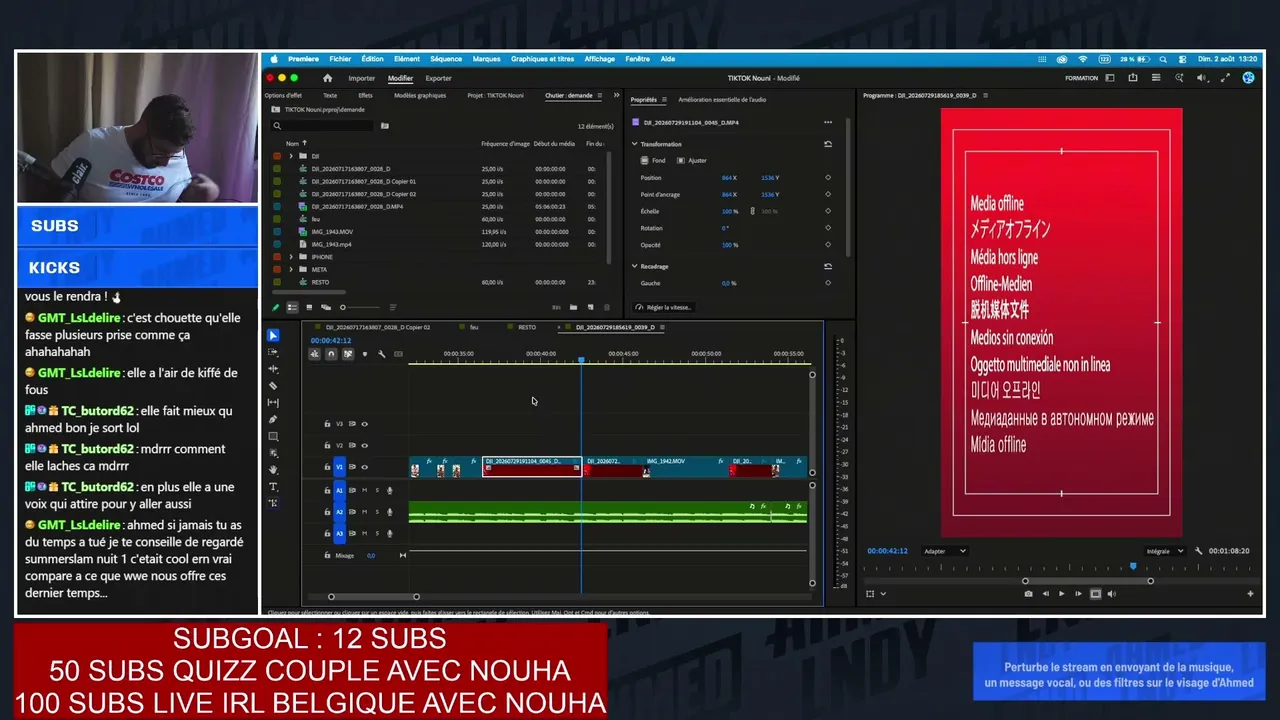Open the Intégrale playback resolution dropdown

click(x=1165, y=551)
